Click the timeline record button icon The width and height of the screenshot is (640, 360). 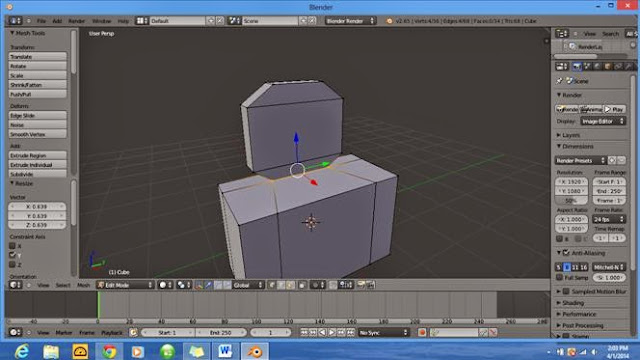coord(422,333)
